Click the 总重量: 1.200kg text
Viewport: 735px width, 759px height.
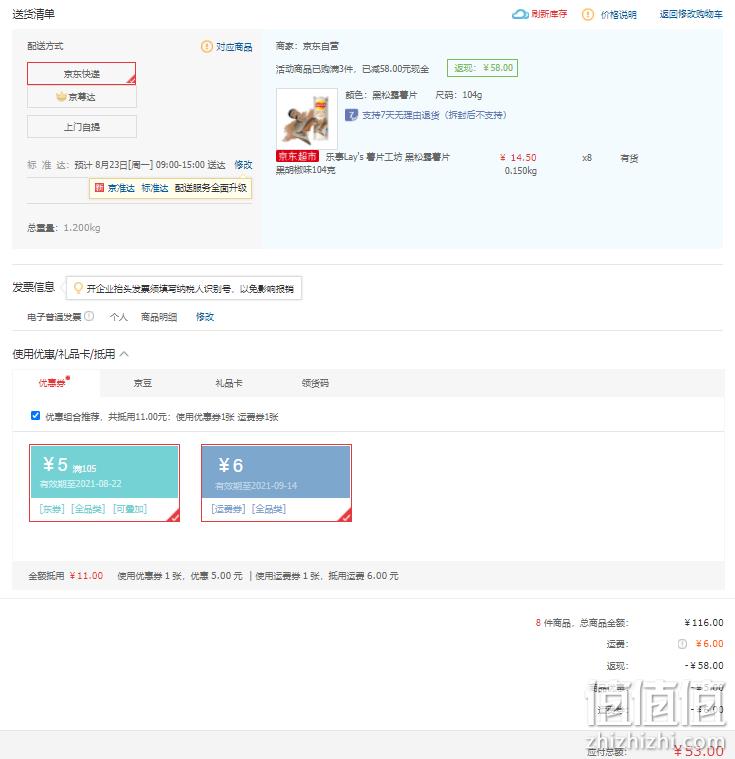(64, 228)
